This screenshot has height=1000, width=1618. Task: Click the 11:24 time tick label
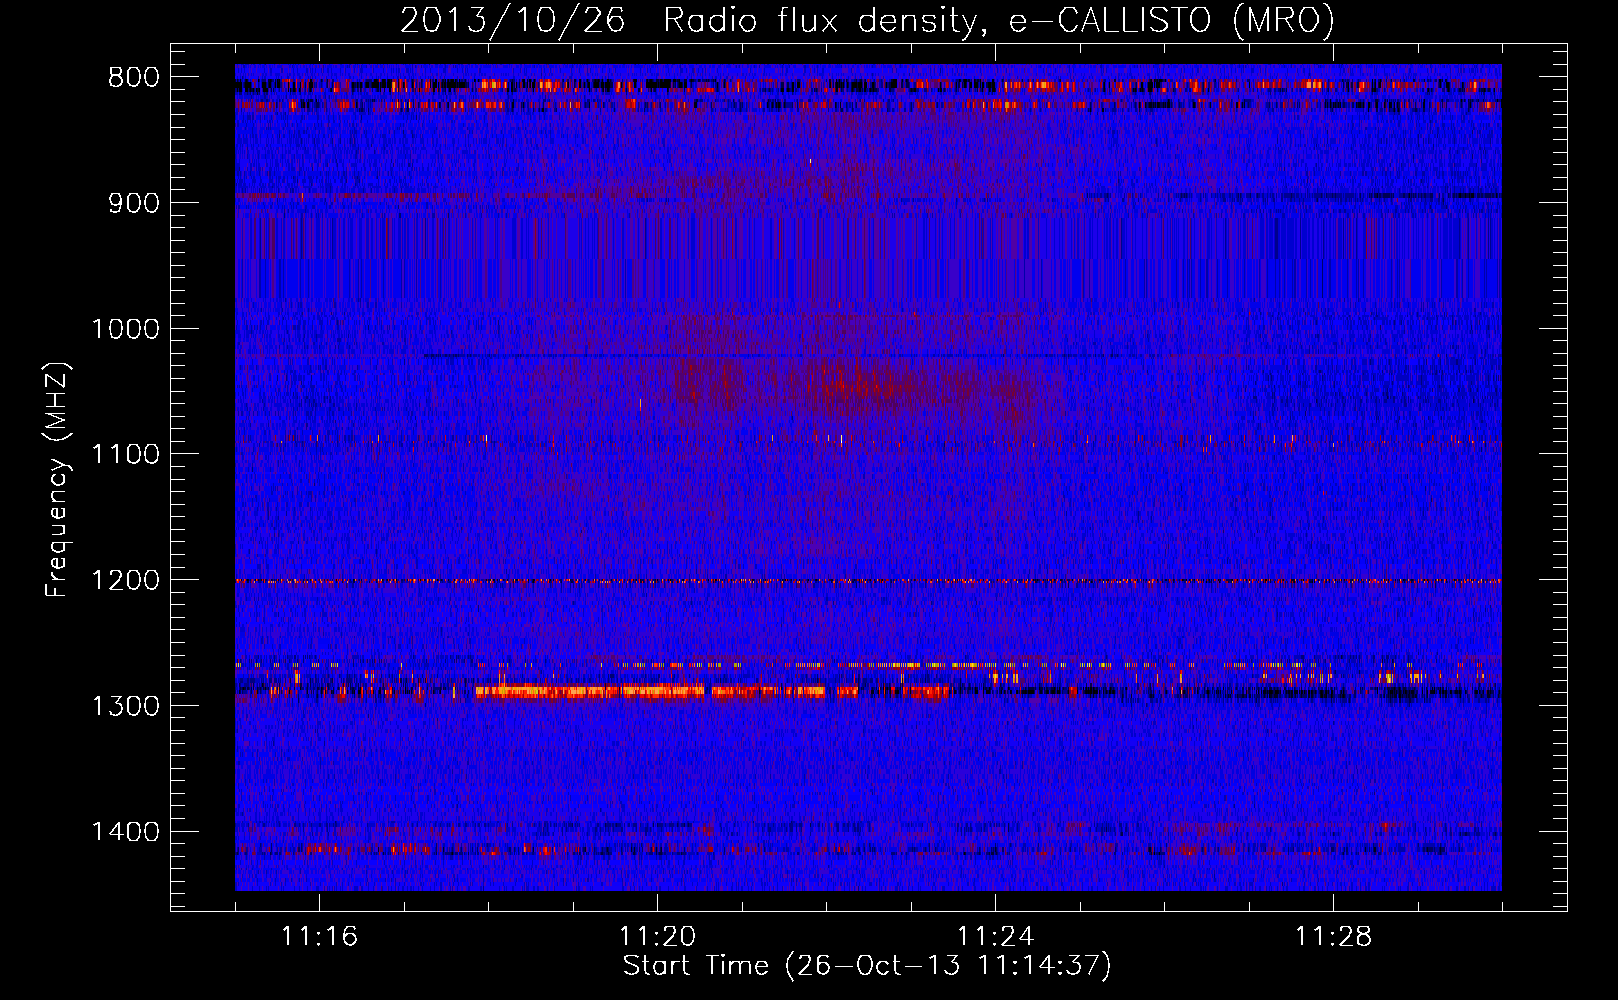[x=995, y=936]
